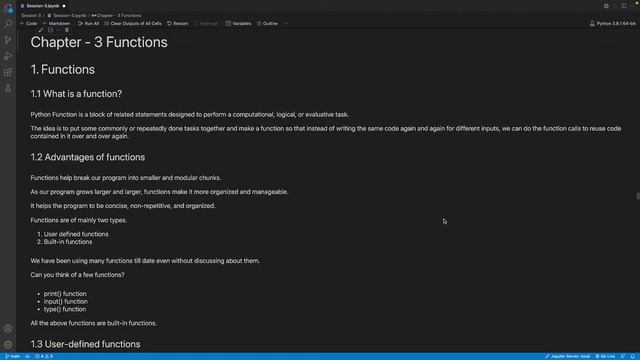Split the cell using the cell toolbar icon
The width and height of the screenshot is (640, 360).
(x=50, y=30)
